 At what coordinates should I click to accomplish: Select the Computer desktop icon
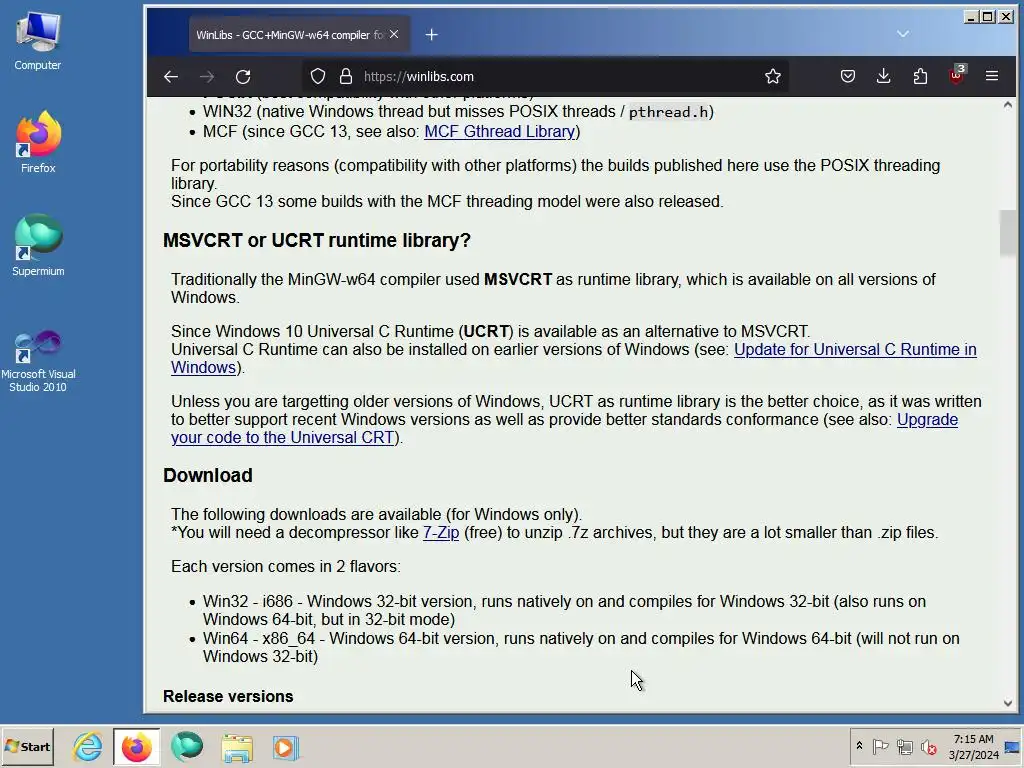(x=38, y=41)
